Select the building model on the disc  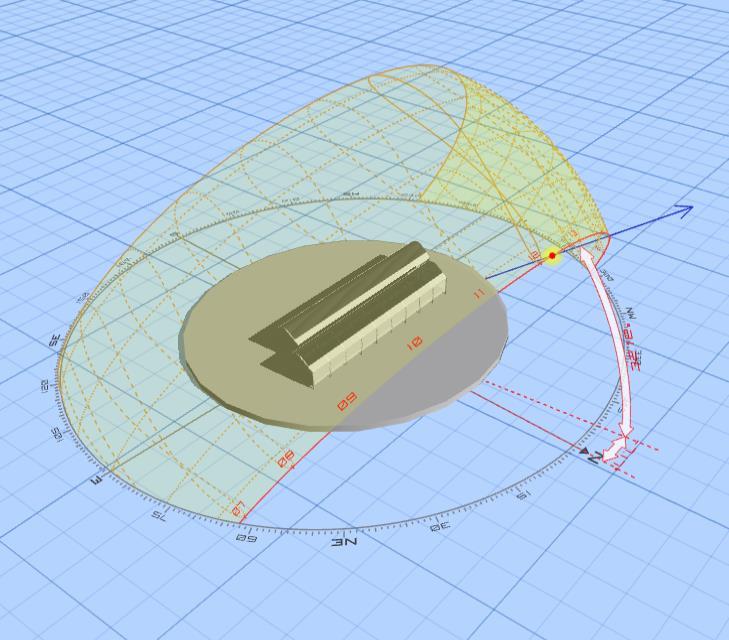coord(348,315)
